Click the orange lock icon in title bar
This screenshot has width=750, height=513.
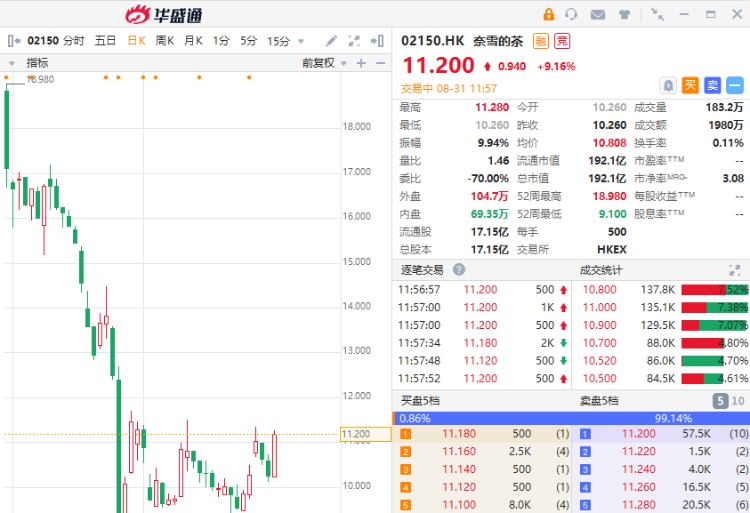[x=549, y=14]
